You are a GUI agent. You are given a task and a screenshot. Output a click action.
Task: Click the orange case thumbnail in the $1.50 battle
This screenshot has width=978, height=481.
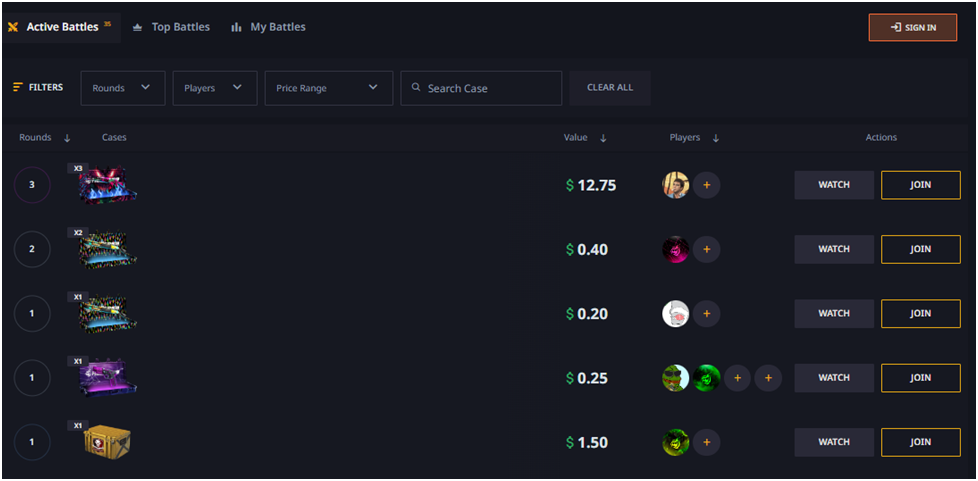click(108, 441)
